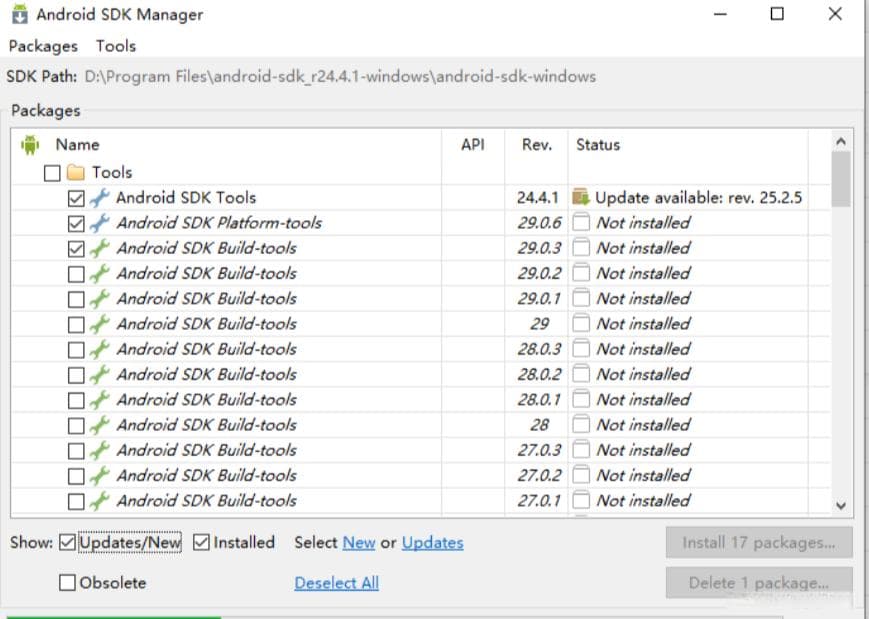
Task: Check the Tools folder checkbox
Action: (x=52, y=173)
